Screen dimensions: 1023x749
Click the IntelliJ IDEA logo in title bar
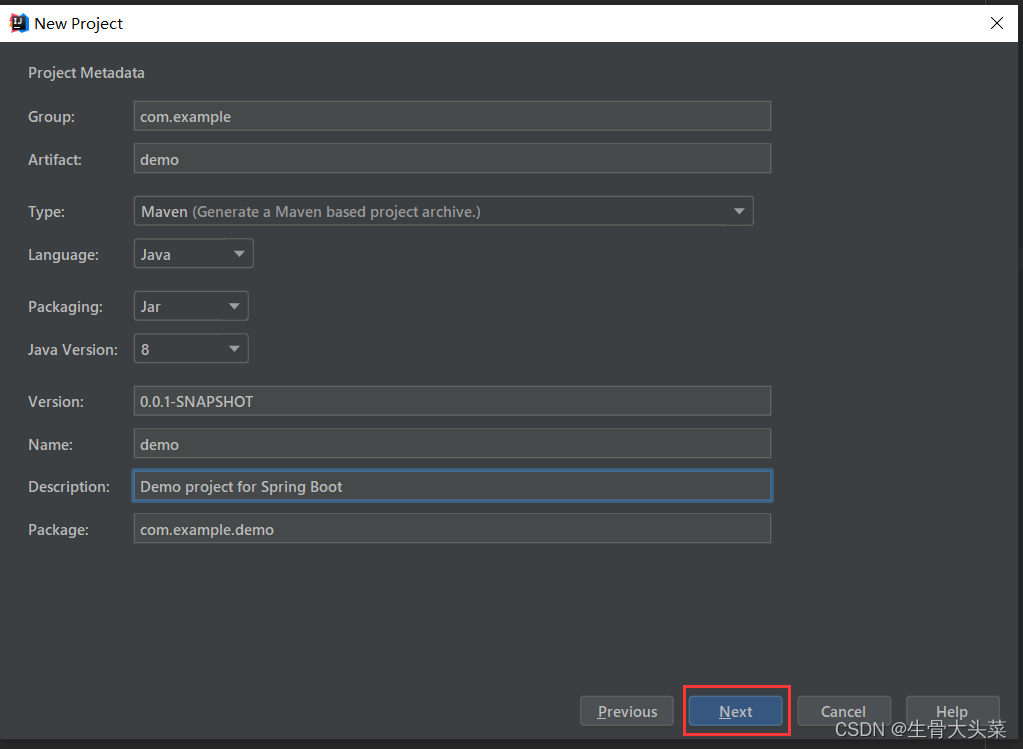coord(17,22)
